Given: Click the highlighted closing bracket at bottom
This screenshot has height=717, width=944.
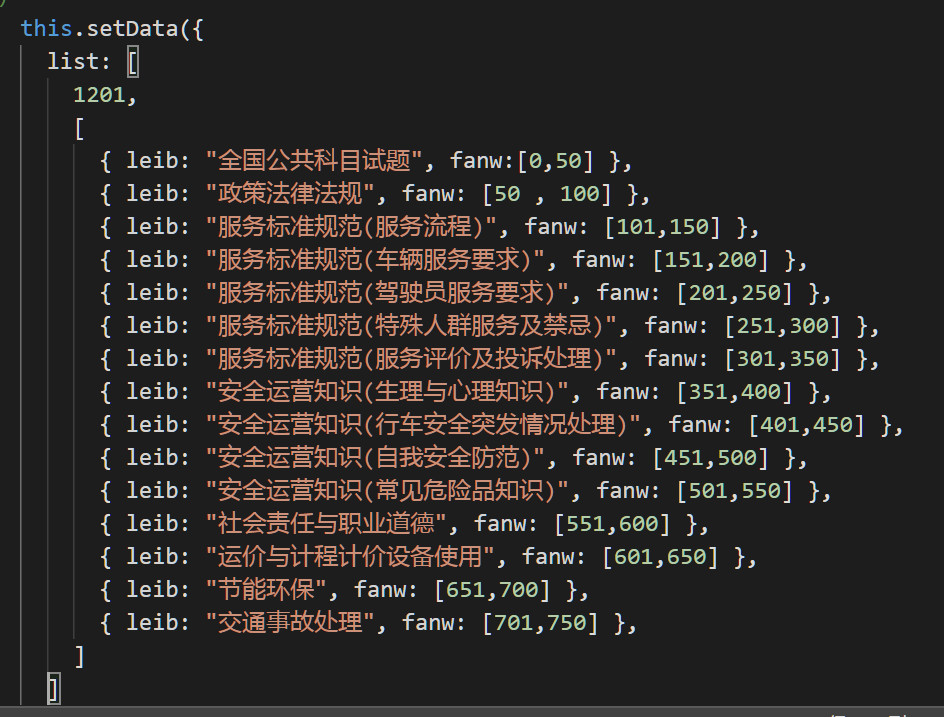Looking at the screenshot, I should click(53, 689).
